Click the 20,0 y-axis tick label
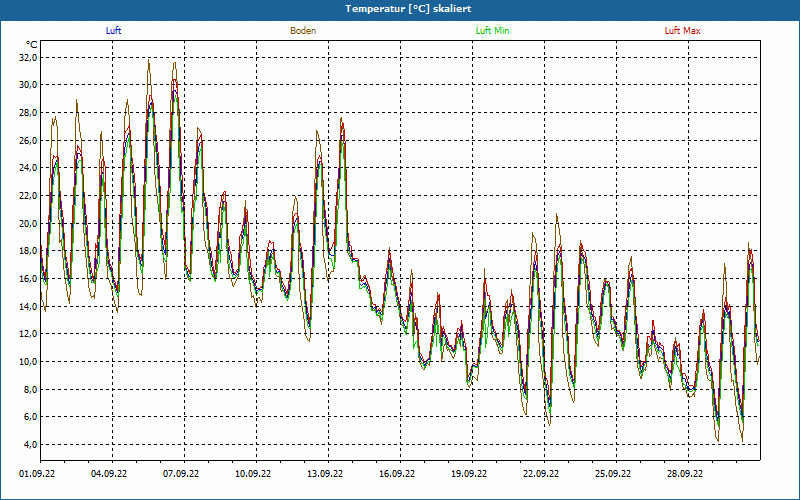The height and width of the screenshot is (500, 800). (28, 224)
